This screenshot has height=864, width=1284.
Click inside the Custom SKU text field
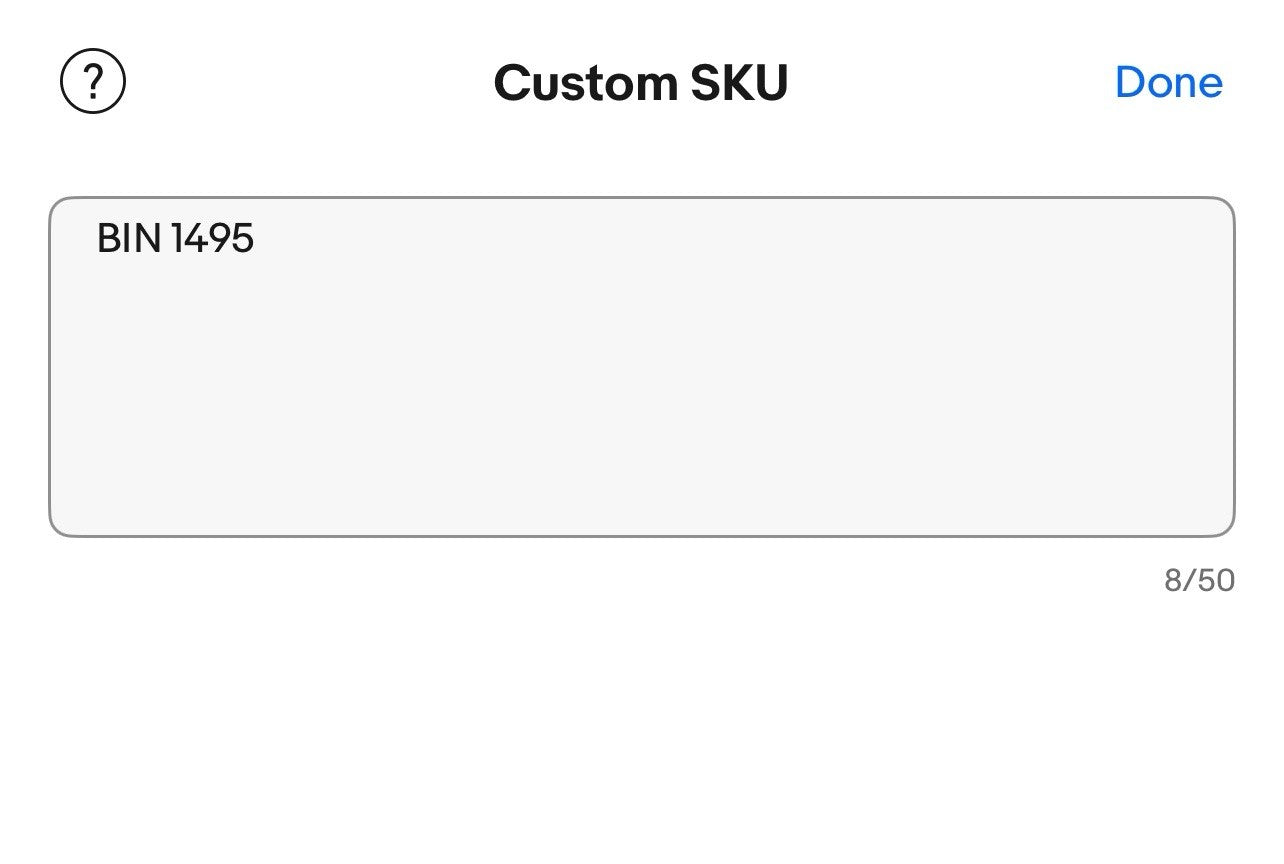click(x=641, y=366)
